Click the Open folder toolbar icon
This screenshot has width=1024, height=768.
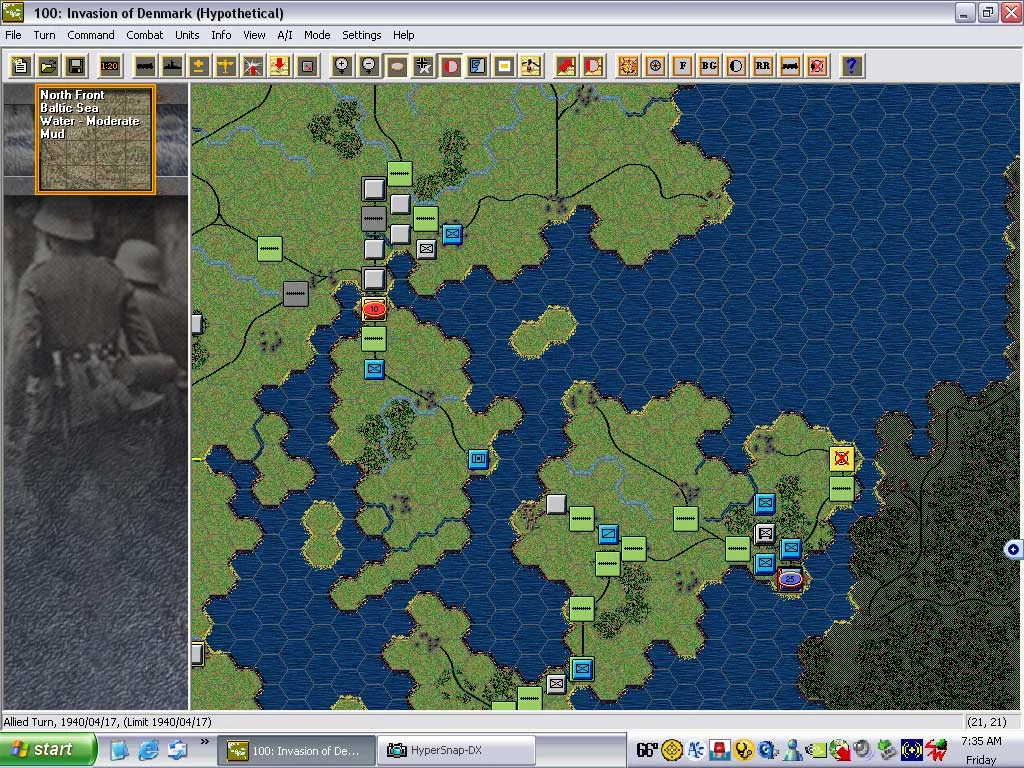(48, 66)
